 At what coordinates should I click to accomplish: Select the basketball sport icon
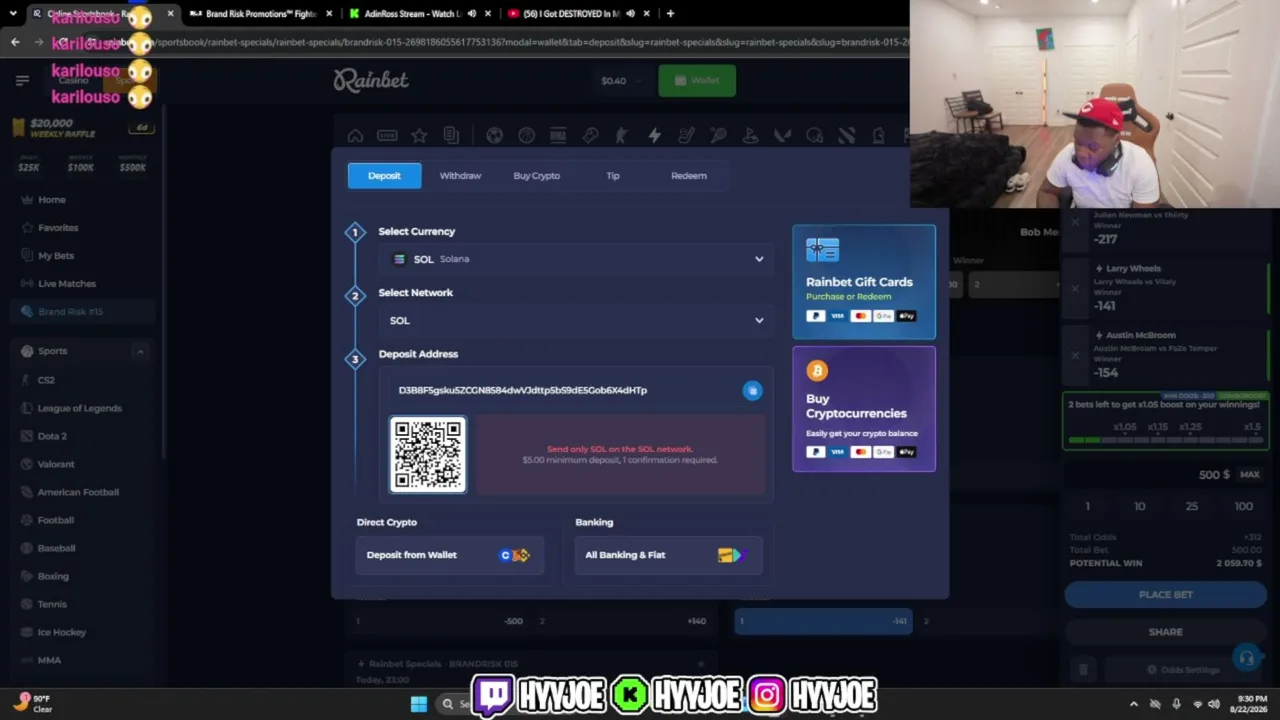point(526,136)
